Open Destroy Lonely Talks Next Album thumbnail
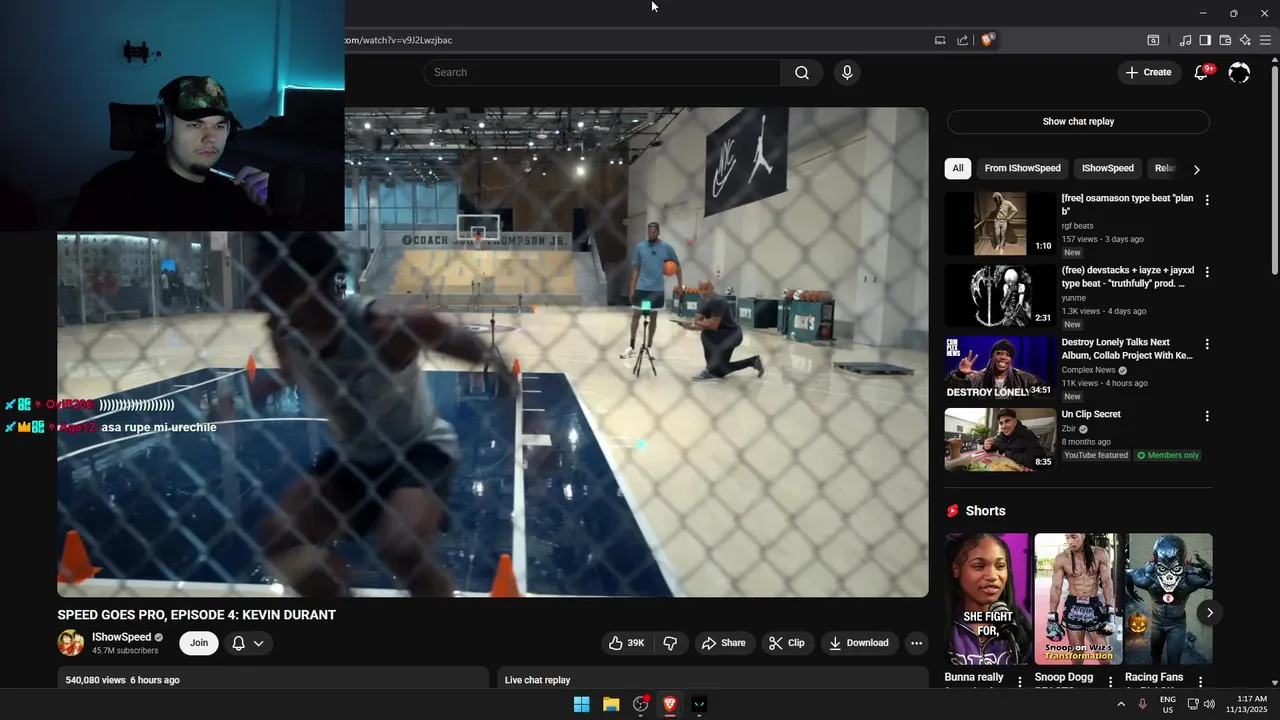The height and width of the screenshot is (720, 1280). click(1000, 368)
